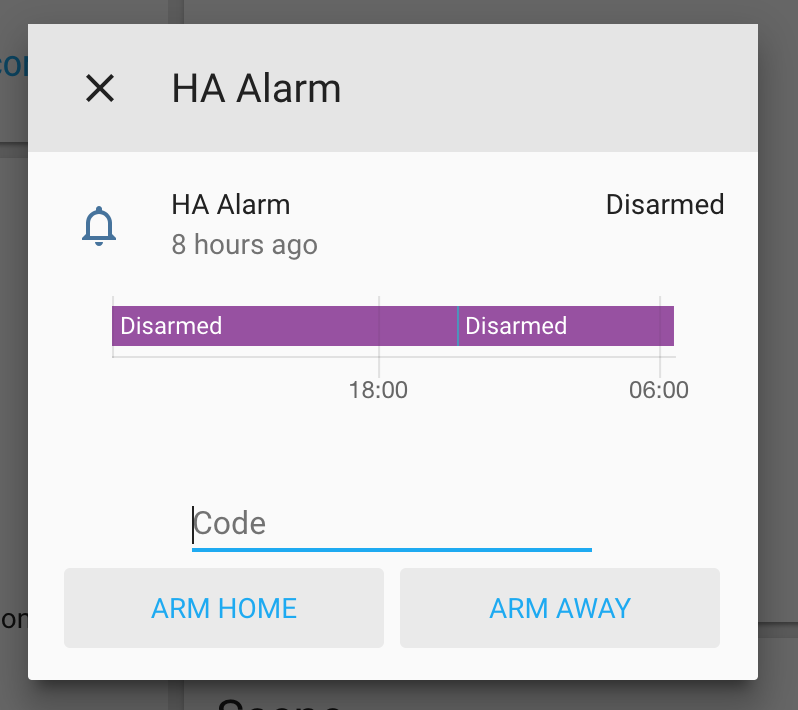The width and height of the screenshot is (798, 710).
Task: Click the 18:00 time axis label
Action: 378,390
